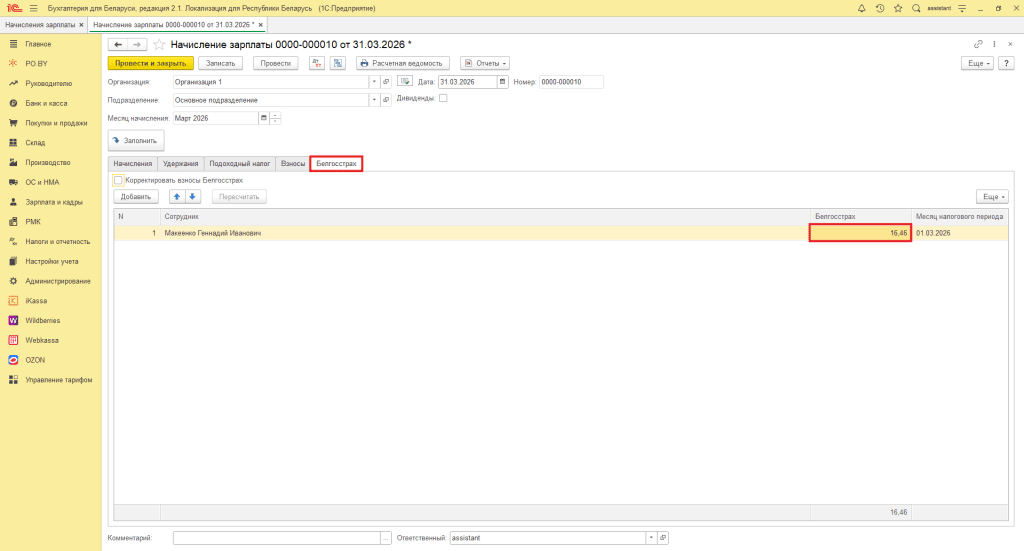The width and height of the screenshot is (1024, 551).
Task: Click the posted-status icon before Дата
Action: pos(405,82)
